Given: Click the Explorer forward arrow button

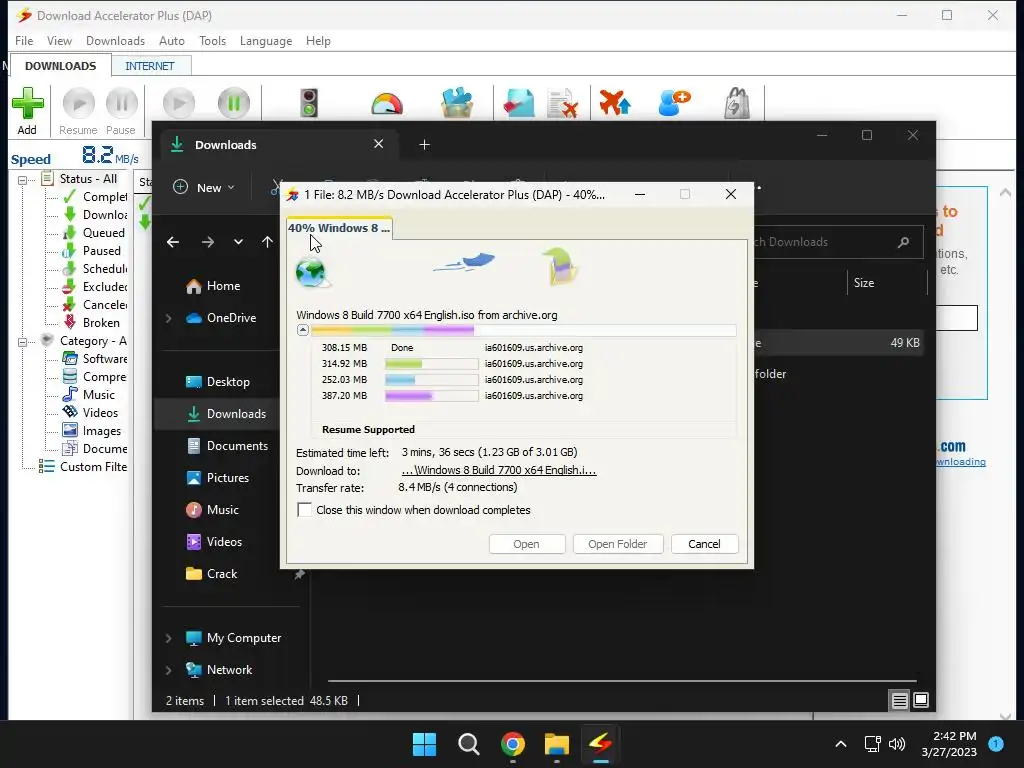Looking at the screenshot, I should (x=208, y=242).
